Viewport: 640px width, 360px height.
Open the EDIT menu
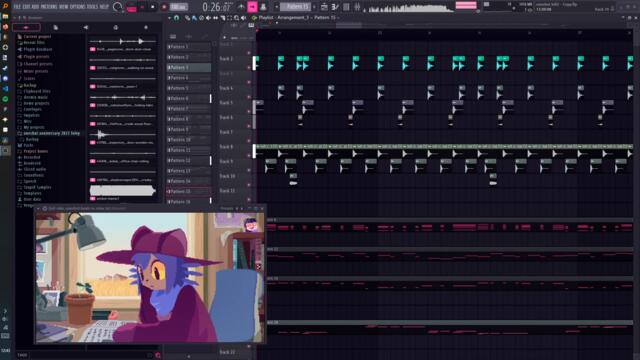[x=26, y=7]
